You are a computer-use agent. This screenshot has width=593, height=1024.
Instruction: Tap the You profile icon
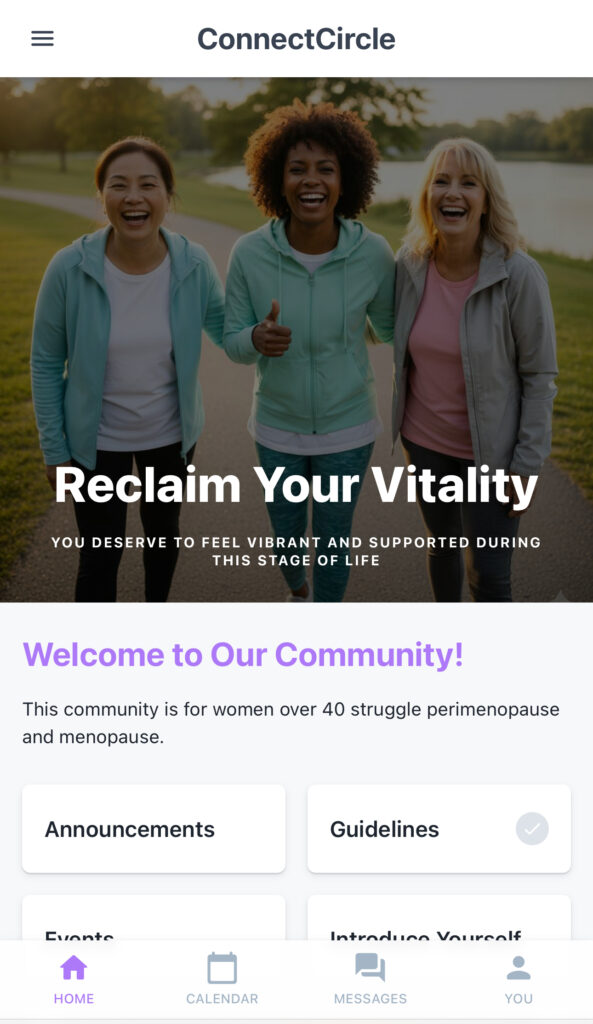click(x=519, y=968)
